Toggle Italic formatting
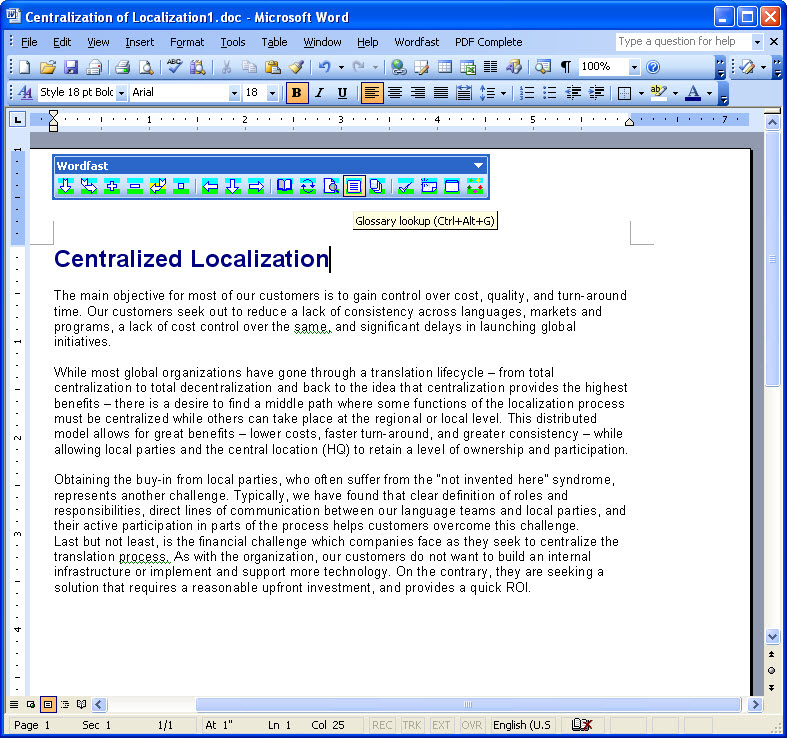This screenshot has width=787, height=738. tap(319, 93)
